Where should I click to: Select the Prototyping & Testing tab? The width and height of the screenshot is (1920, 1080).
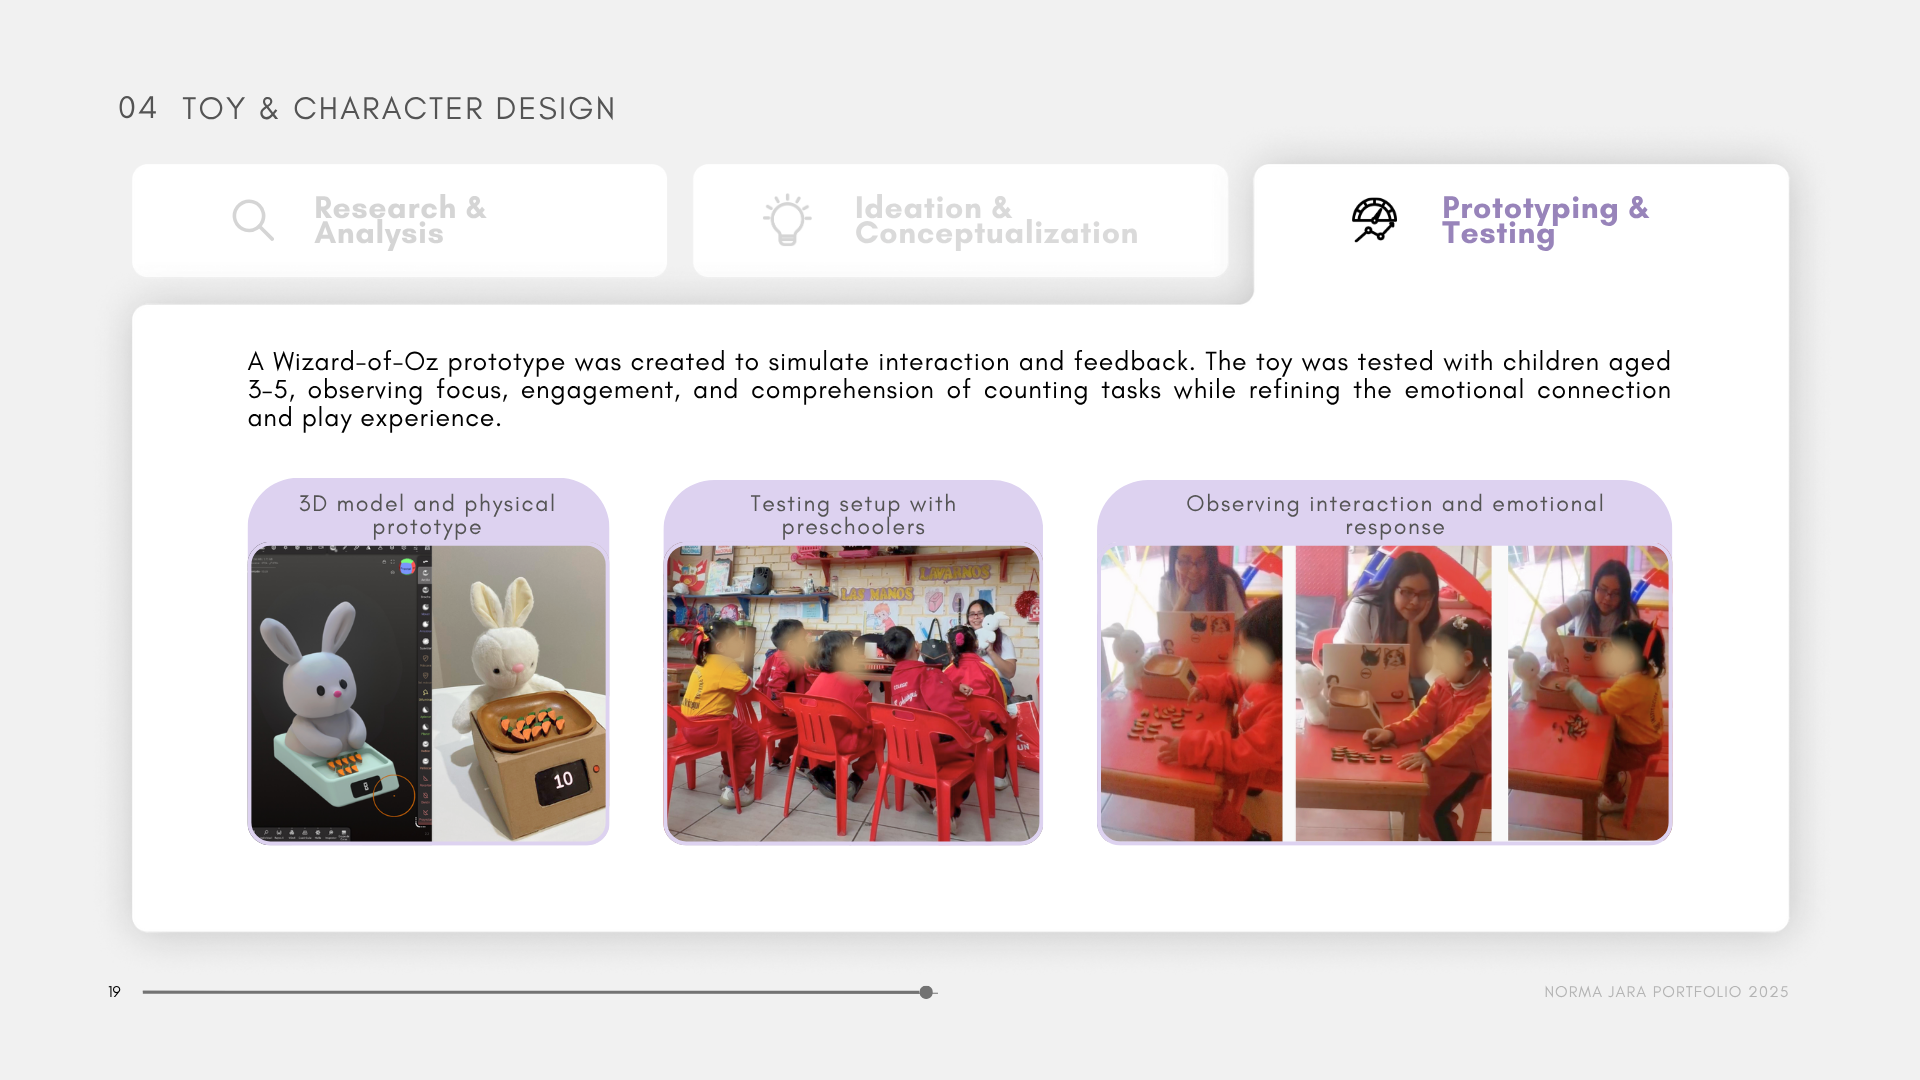click(x=1521, y=220)
